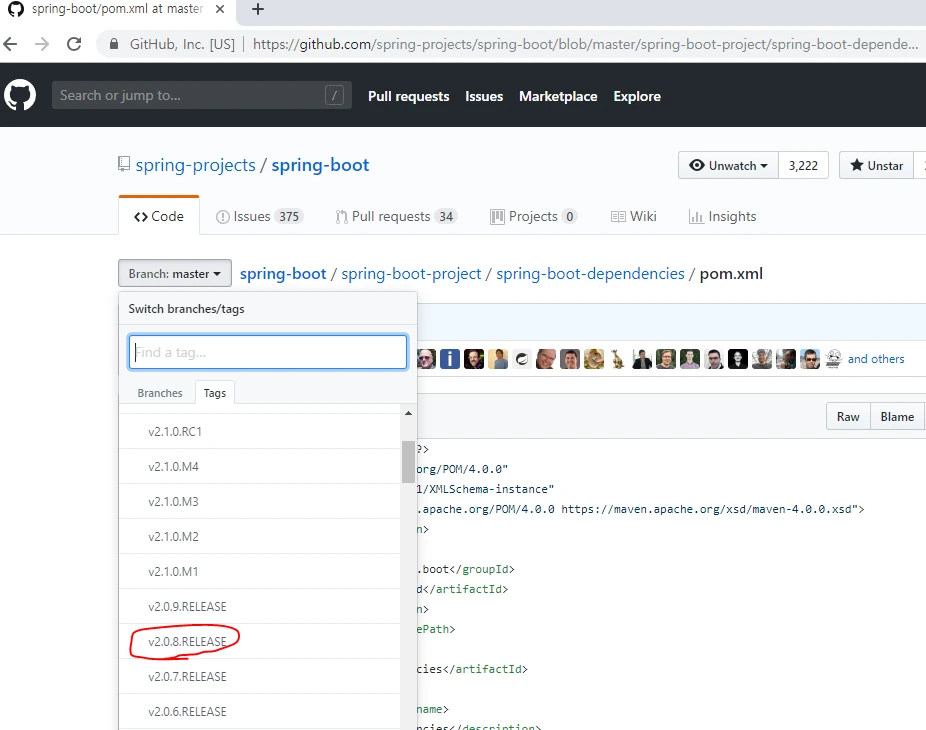The image size is (926, 730).
Task: Click into the 'Find a tag...' filter field
Action: click(268, 352)
